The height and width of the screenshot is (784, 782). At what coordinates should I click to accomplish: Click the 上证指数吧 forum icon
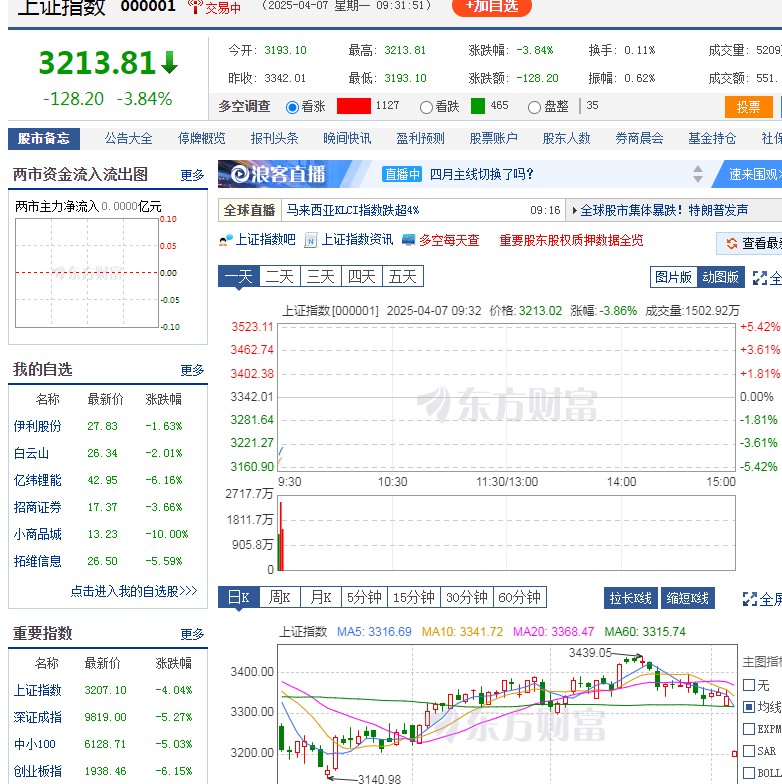tap(226, 240)
